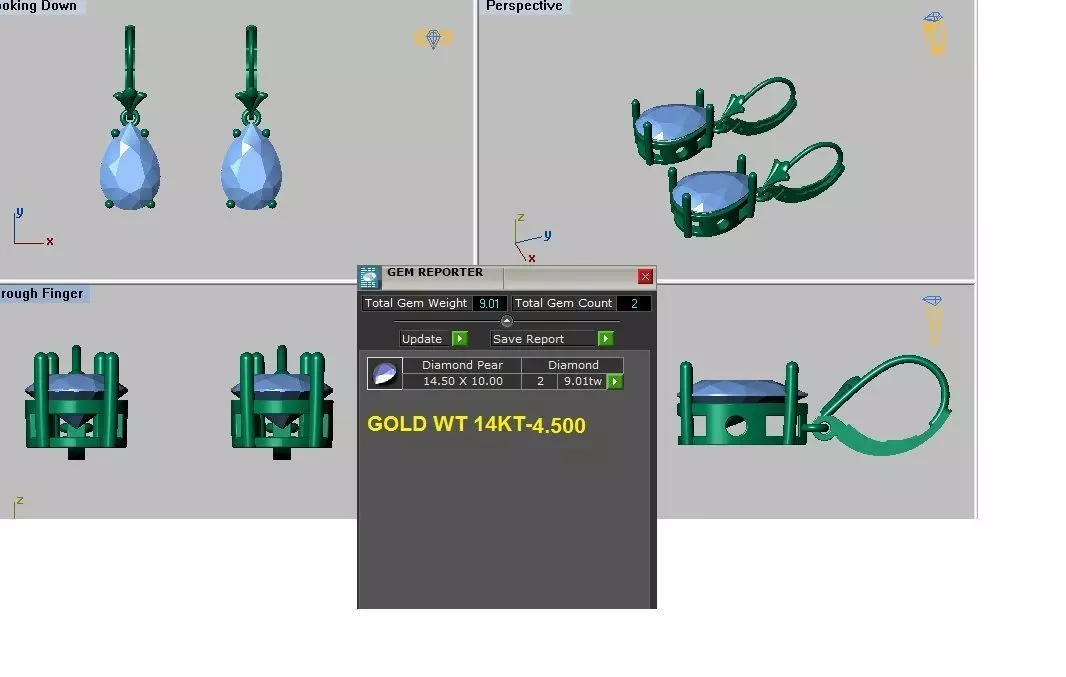The image size is (1066, 677).
Task: Click the '9.01tw' weight cell
Action: (583, 381)
